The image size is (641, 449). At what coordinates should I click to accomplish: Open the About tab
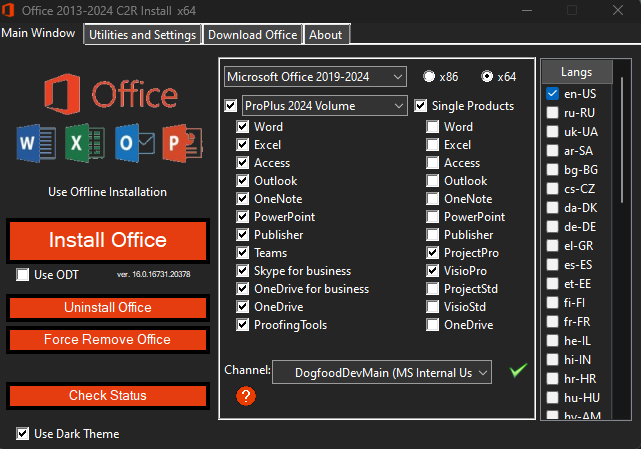(325, 35)
